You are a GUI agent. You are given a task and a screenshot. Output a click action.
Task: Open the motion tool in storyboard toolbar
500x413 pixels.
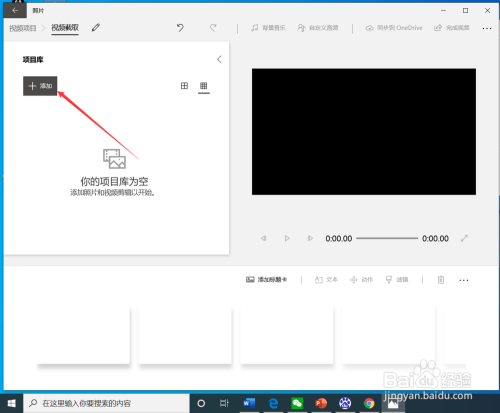[x=361, y=280]
